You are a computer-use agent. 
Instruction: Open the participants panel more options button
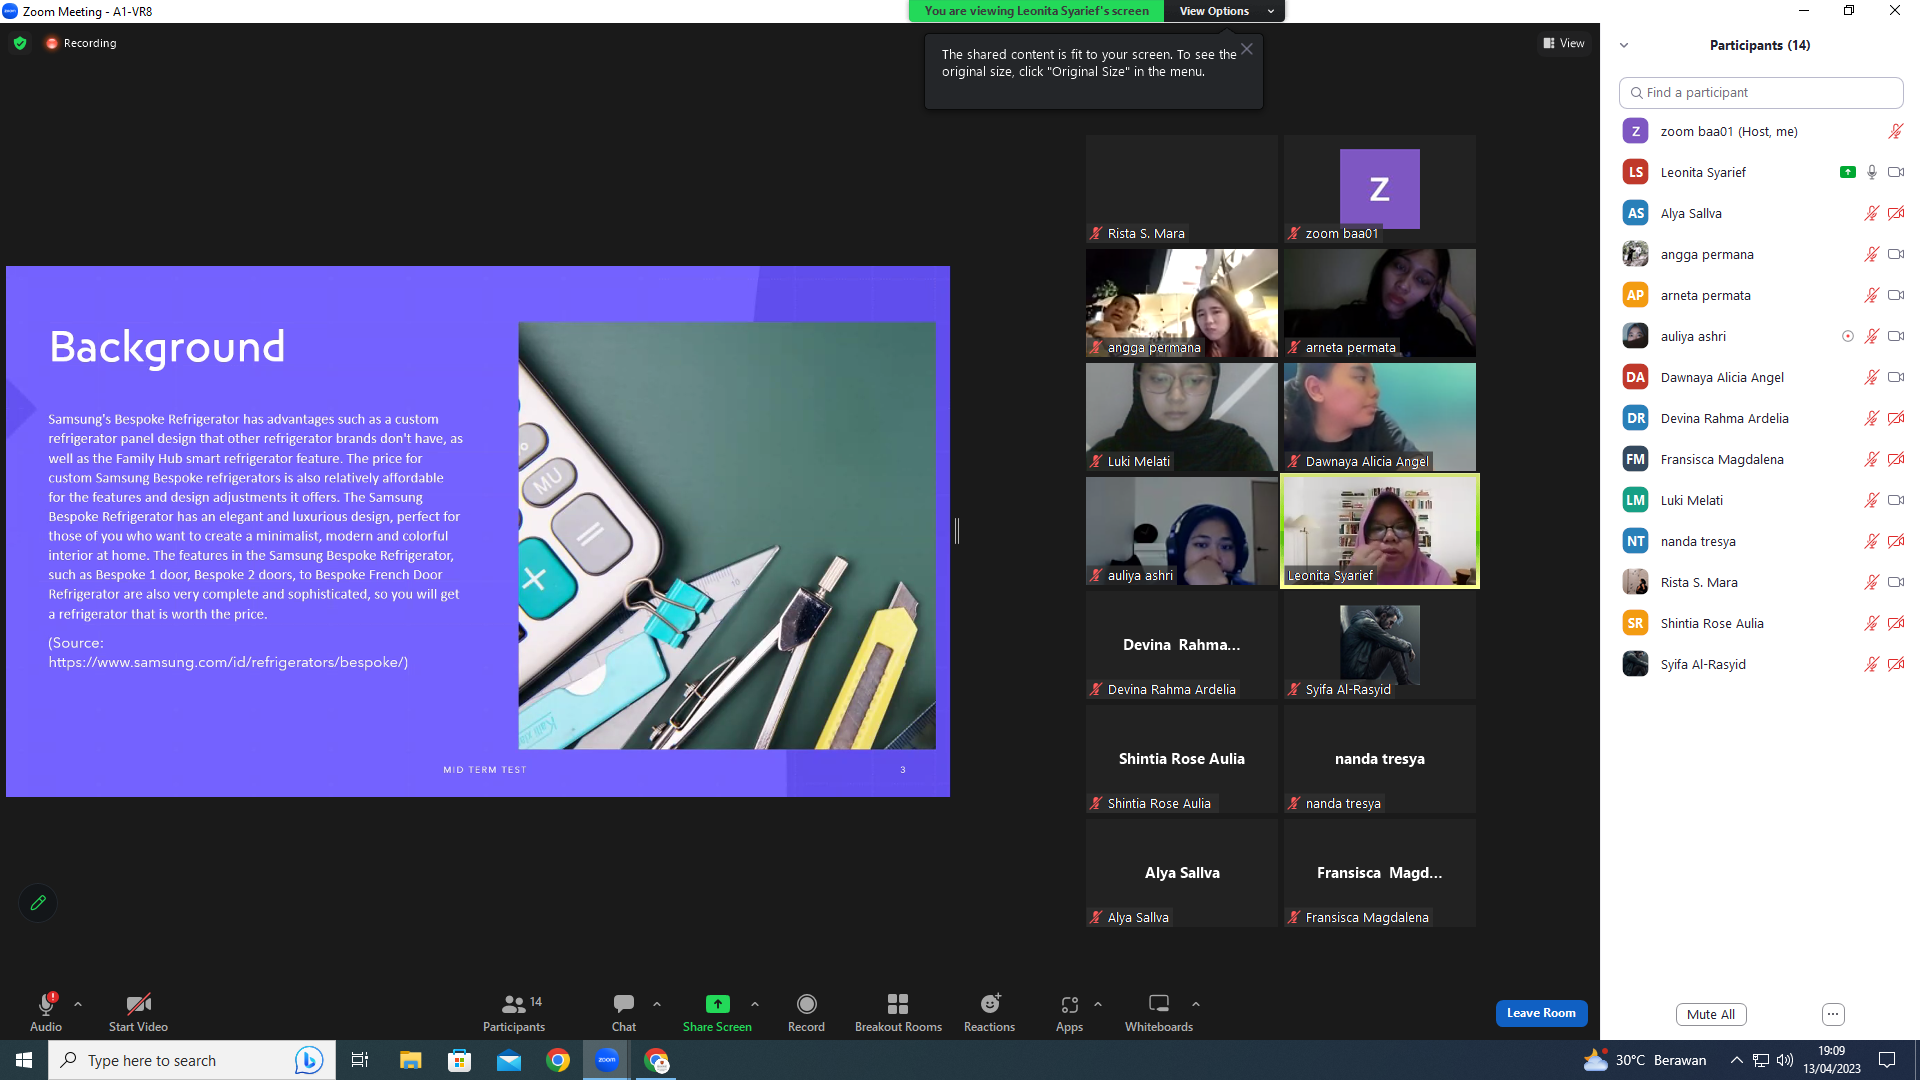click(1833, 1014)
